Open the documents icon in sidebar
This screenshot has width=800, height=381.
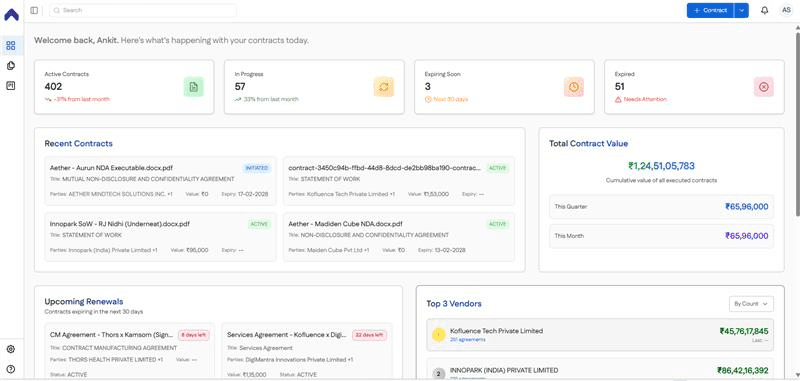(x=11, y=66)
